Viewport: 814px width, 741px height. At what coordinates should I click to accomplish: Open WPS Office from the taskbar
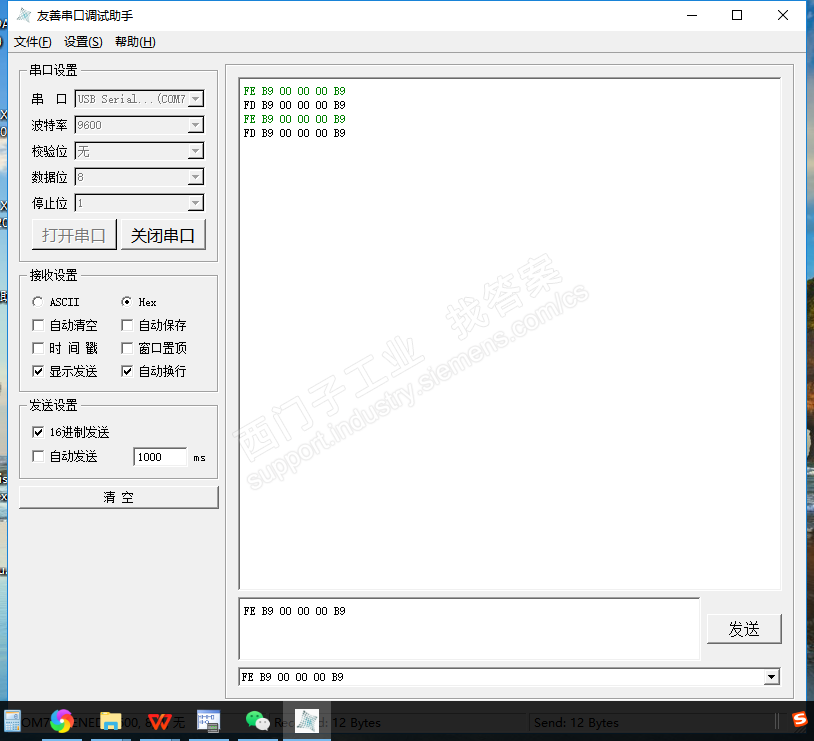coord(159,721)
